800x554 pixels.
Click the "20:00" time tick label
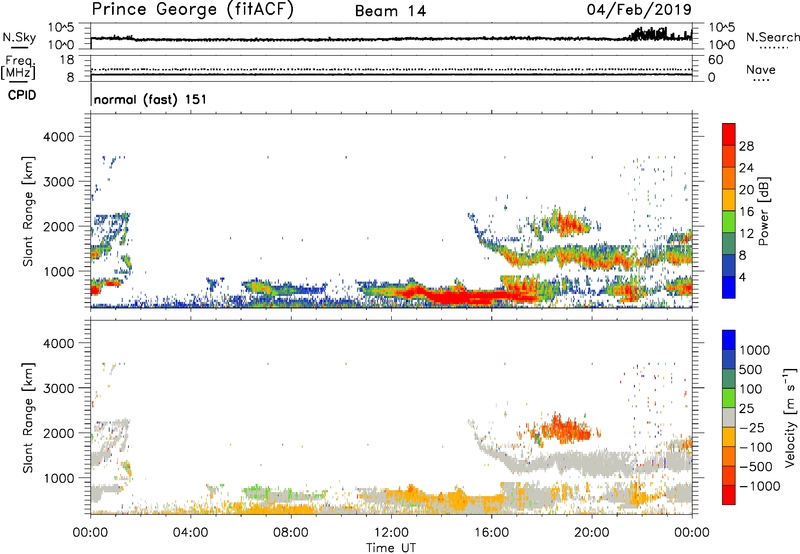pyautogui.click(x=592, y=533)
